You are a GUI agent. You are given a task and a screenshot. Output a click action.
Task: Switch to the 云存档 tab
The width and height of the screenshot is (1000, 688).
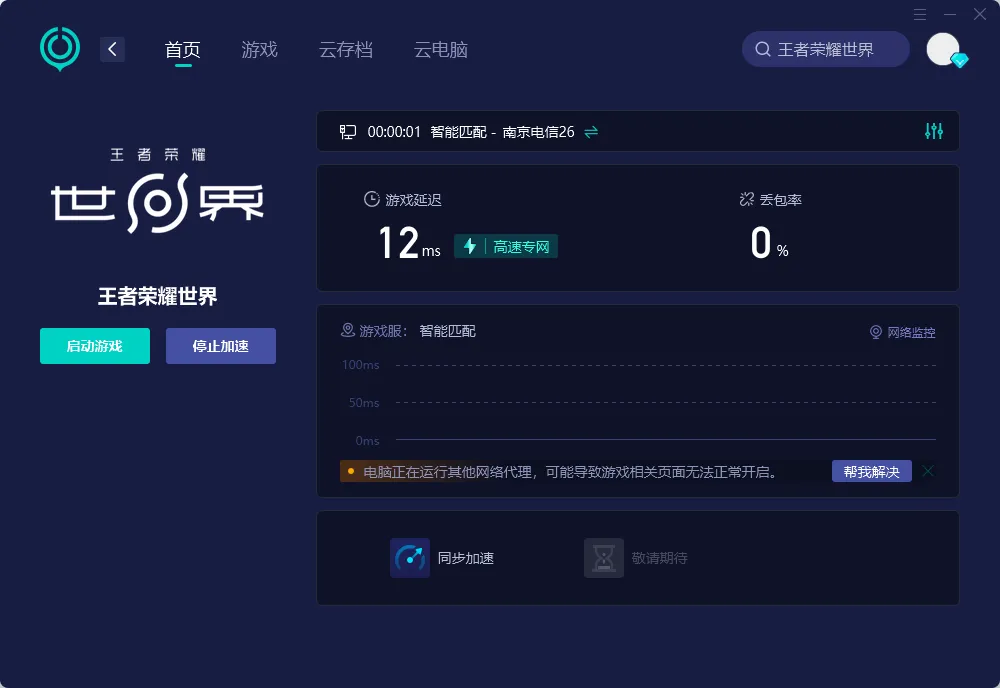[x=346, y=49]
